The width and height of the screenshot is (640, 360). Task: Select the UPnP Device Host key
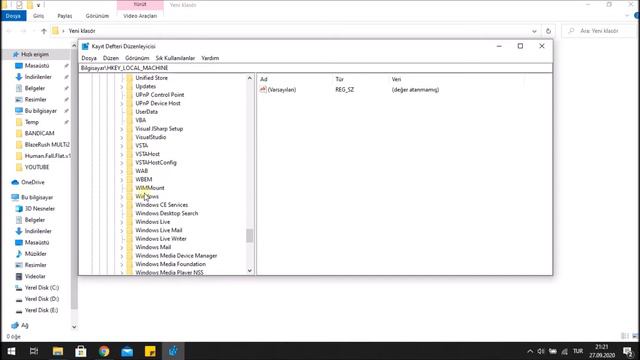tap(158, 103)
